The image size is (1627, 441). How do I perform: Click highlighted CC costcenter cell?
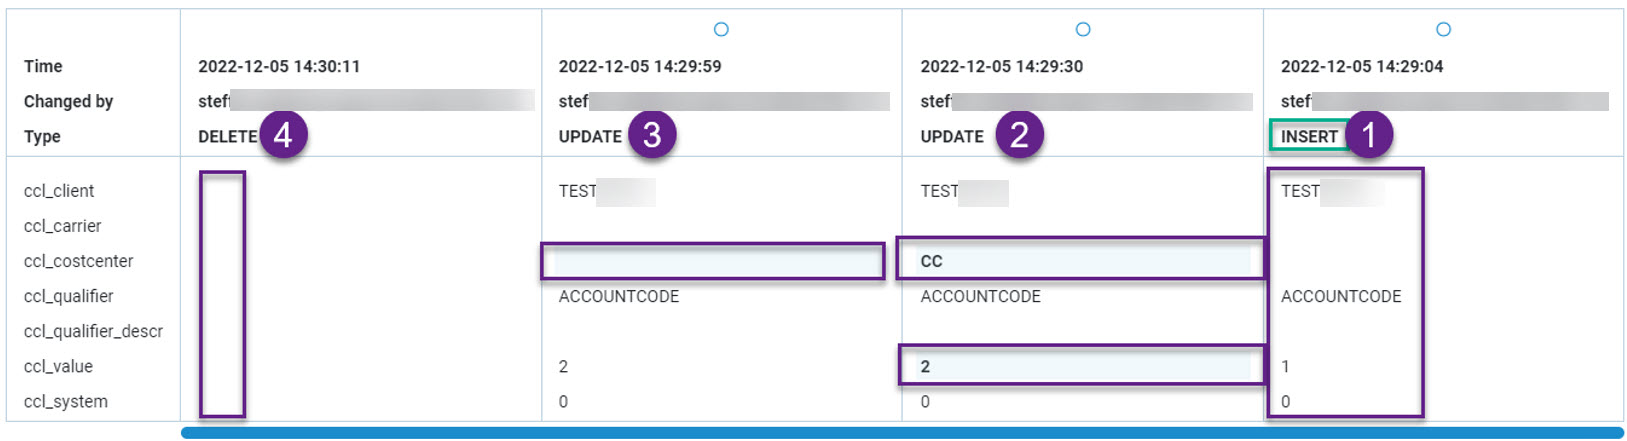(x=1081, y=261)
